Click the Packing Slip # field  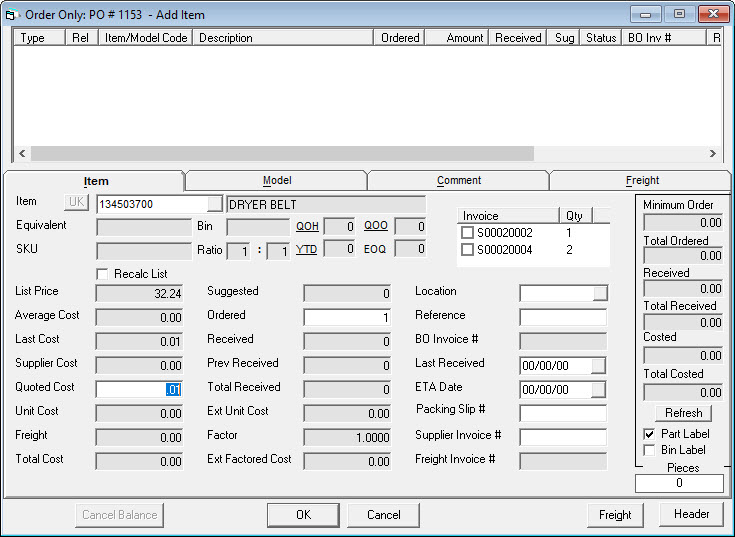[563, 413]
